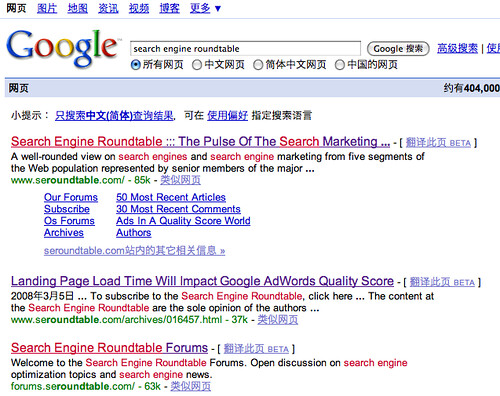
Task: Open the Authors sitelink
Action: pos(133,233)
